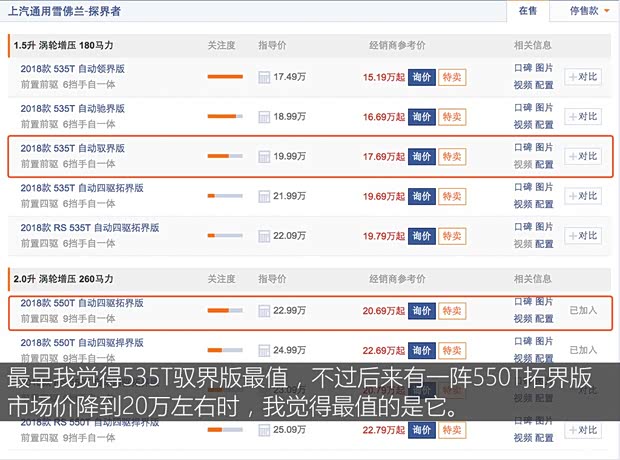
Task: Open calculator icon beside 19.99万 price
Action: [264, 157]
